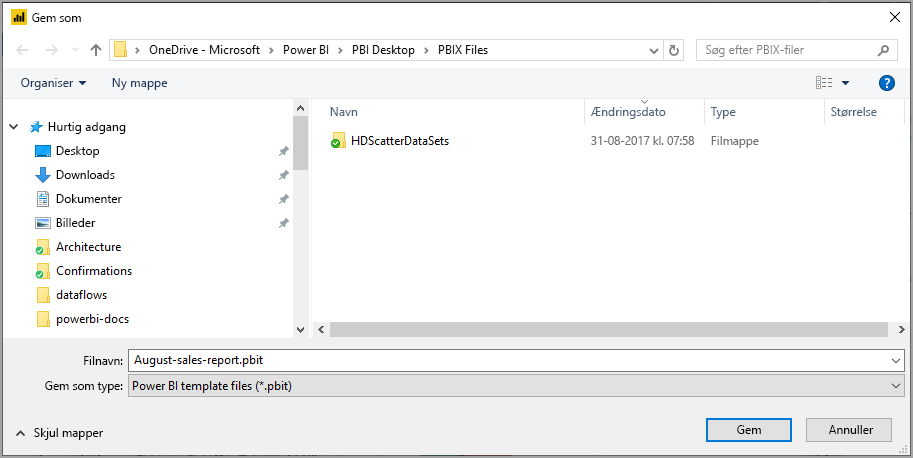
Task: Create a new folder with Ny mappe
Action: pos(140,83)
